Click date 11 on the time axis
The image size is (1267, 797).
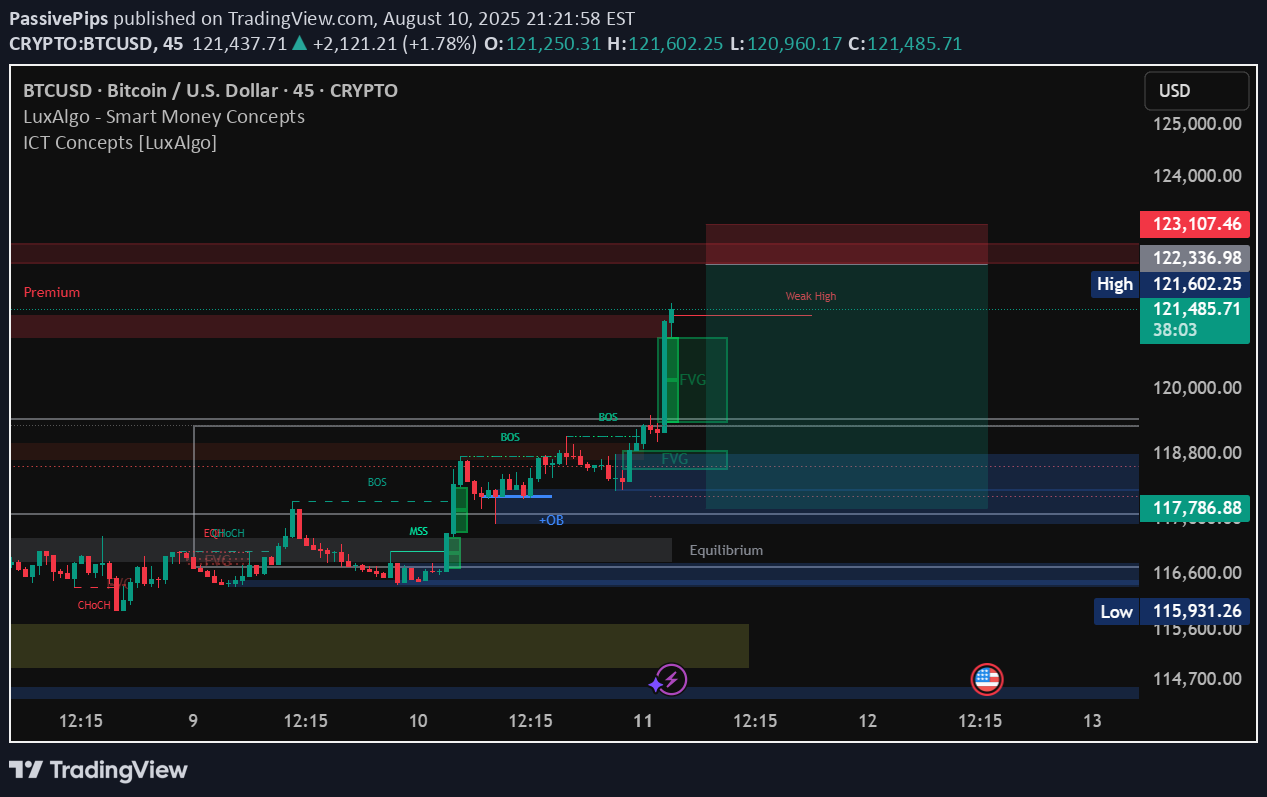tap(643, 720)
